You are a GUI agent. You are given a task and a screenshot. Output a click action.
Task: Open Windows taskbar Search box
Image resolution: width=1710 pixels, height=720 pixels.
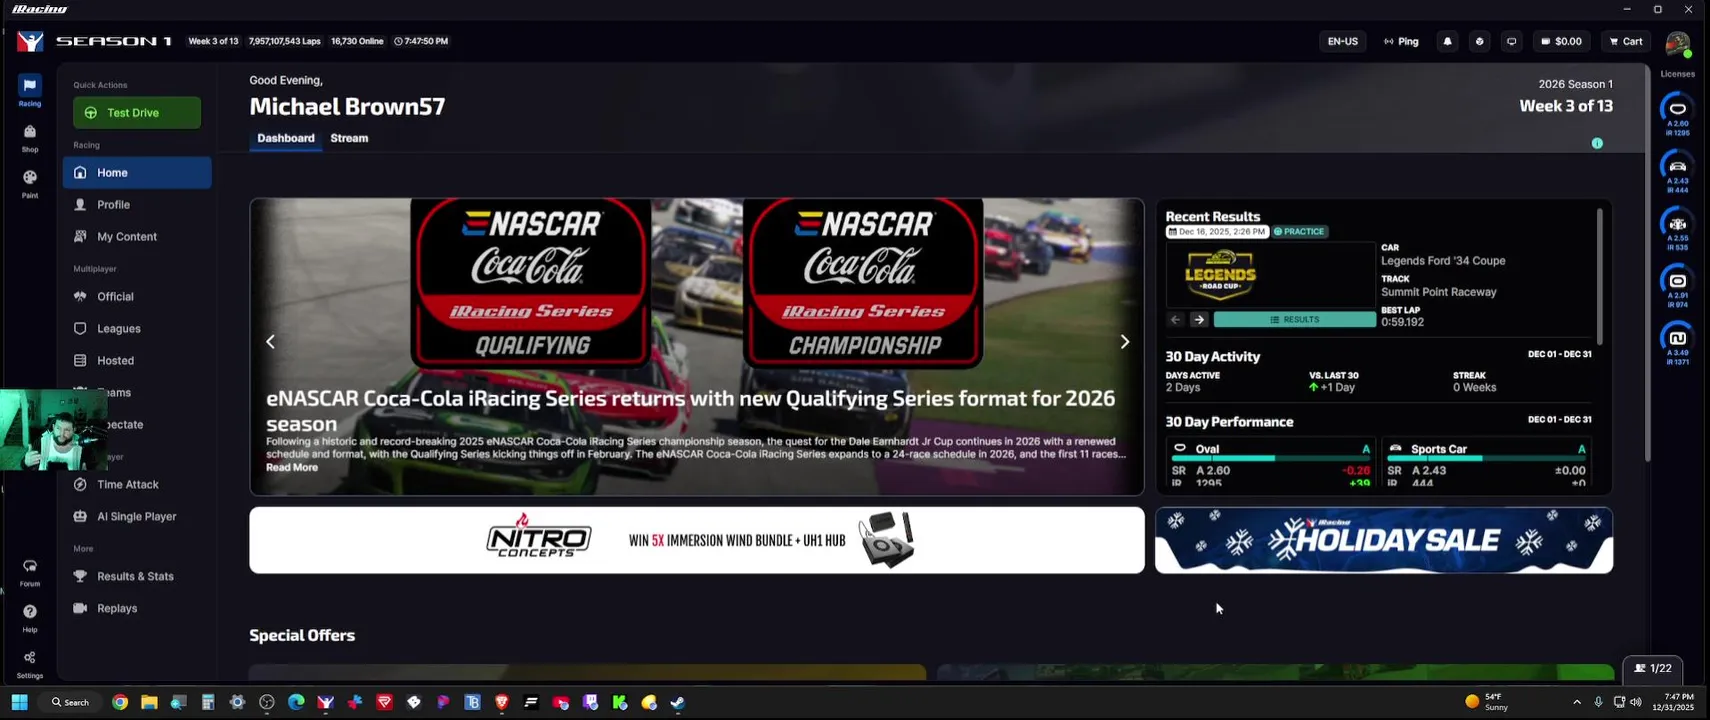[x=70, y=702]
